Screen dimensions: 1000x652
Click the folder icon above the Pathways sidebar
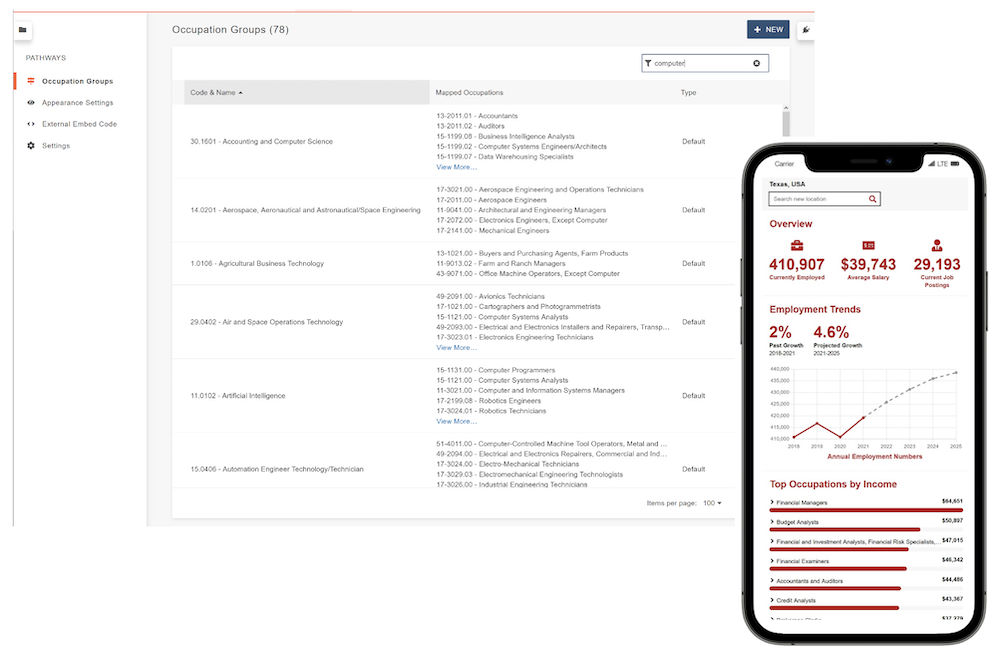[x=23, y=30]
